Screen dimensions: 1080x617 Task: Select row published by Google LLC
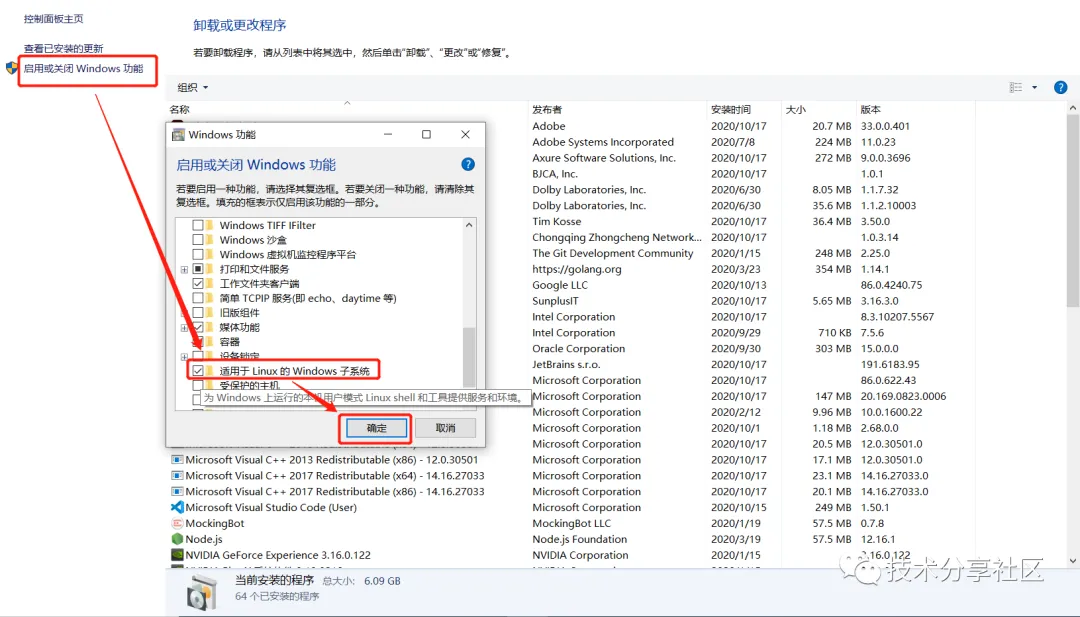pos(560,285)
